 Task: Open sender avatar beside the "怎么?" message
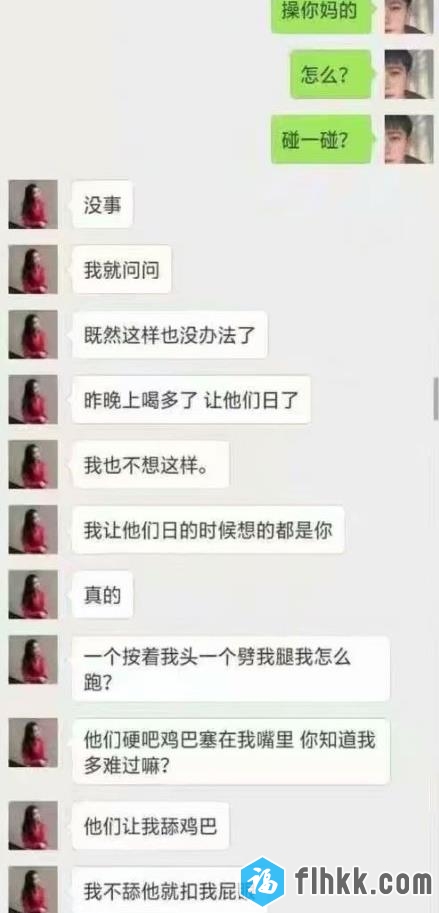[x=409, y=74]
